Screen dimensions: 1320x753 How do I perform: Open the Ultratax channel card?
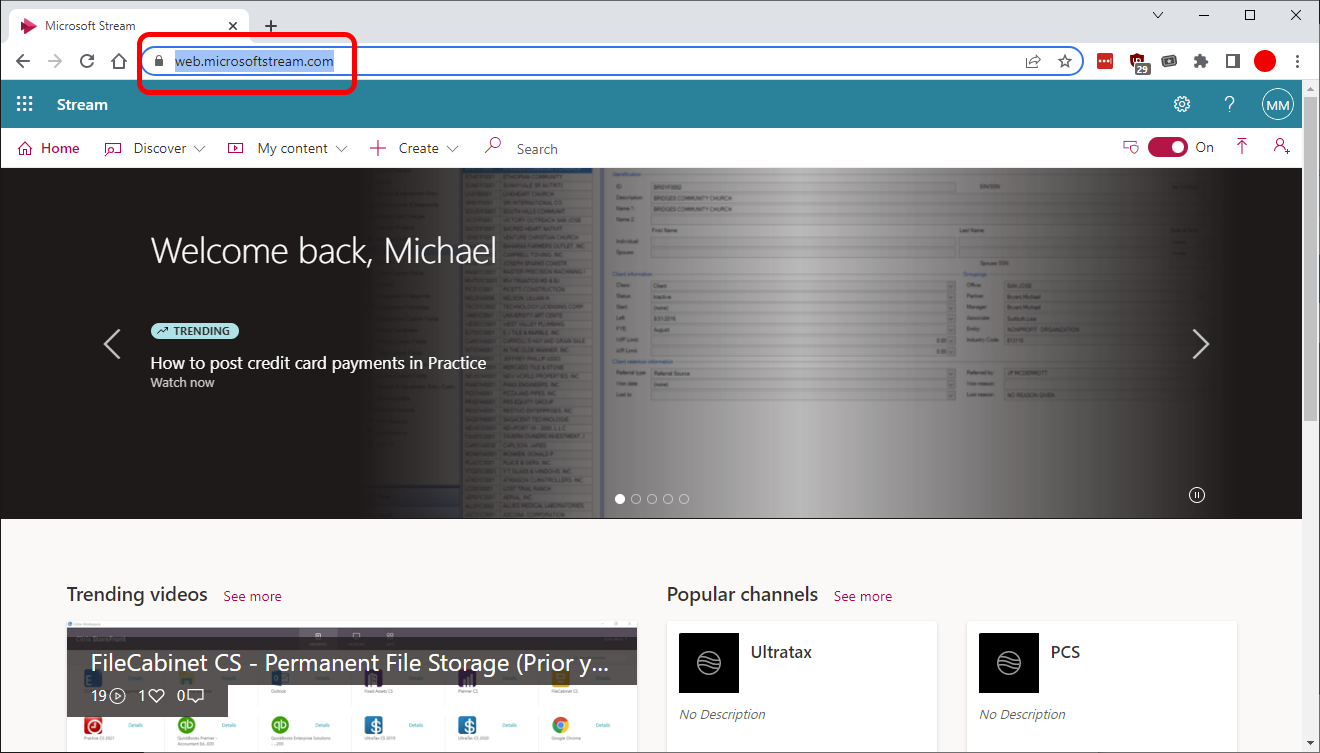click(802, 686)
